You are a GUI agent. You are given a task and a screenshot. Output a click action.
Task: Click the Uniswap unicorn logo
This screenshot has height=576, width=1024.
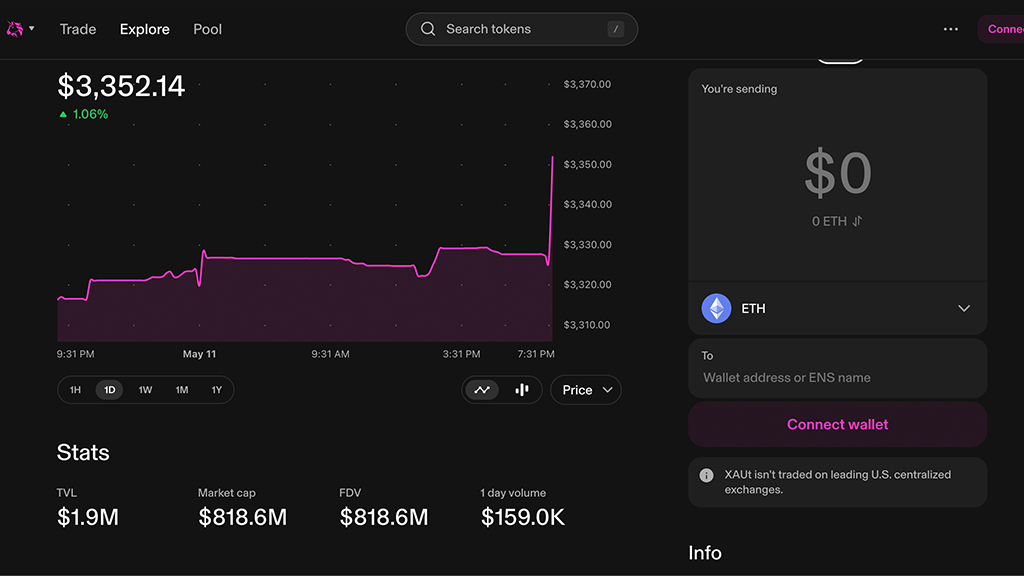(x=15, y=29)
